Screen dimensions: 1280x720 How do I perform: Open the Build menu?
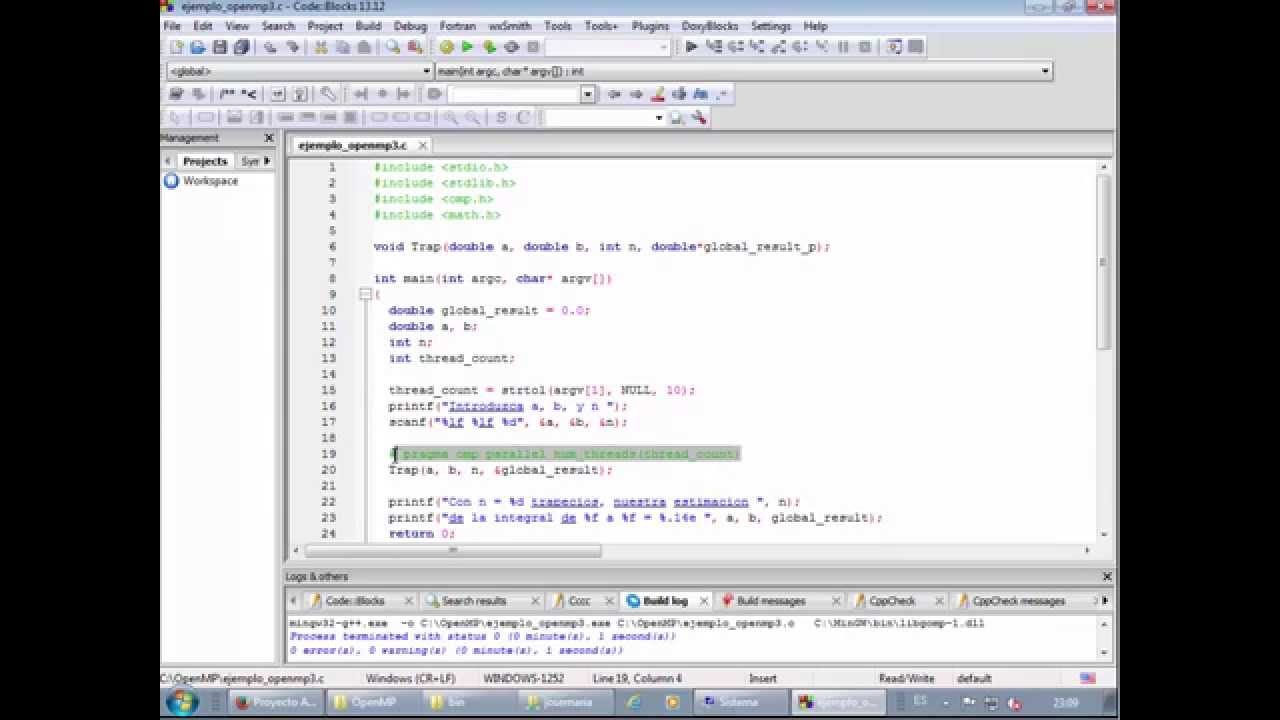[368, 26]
